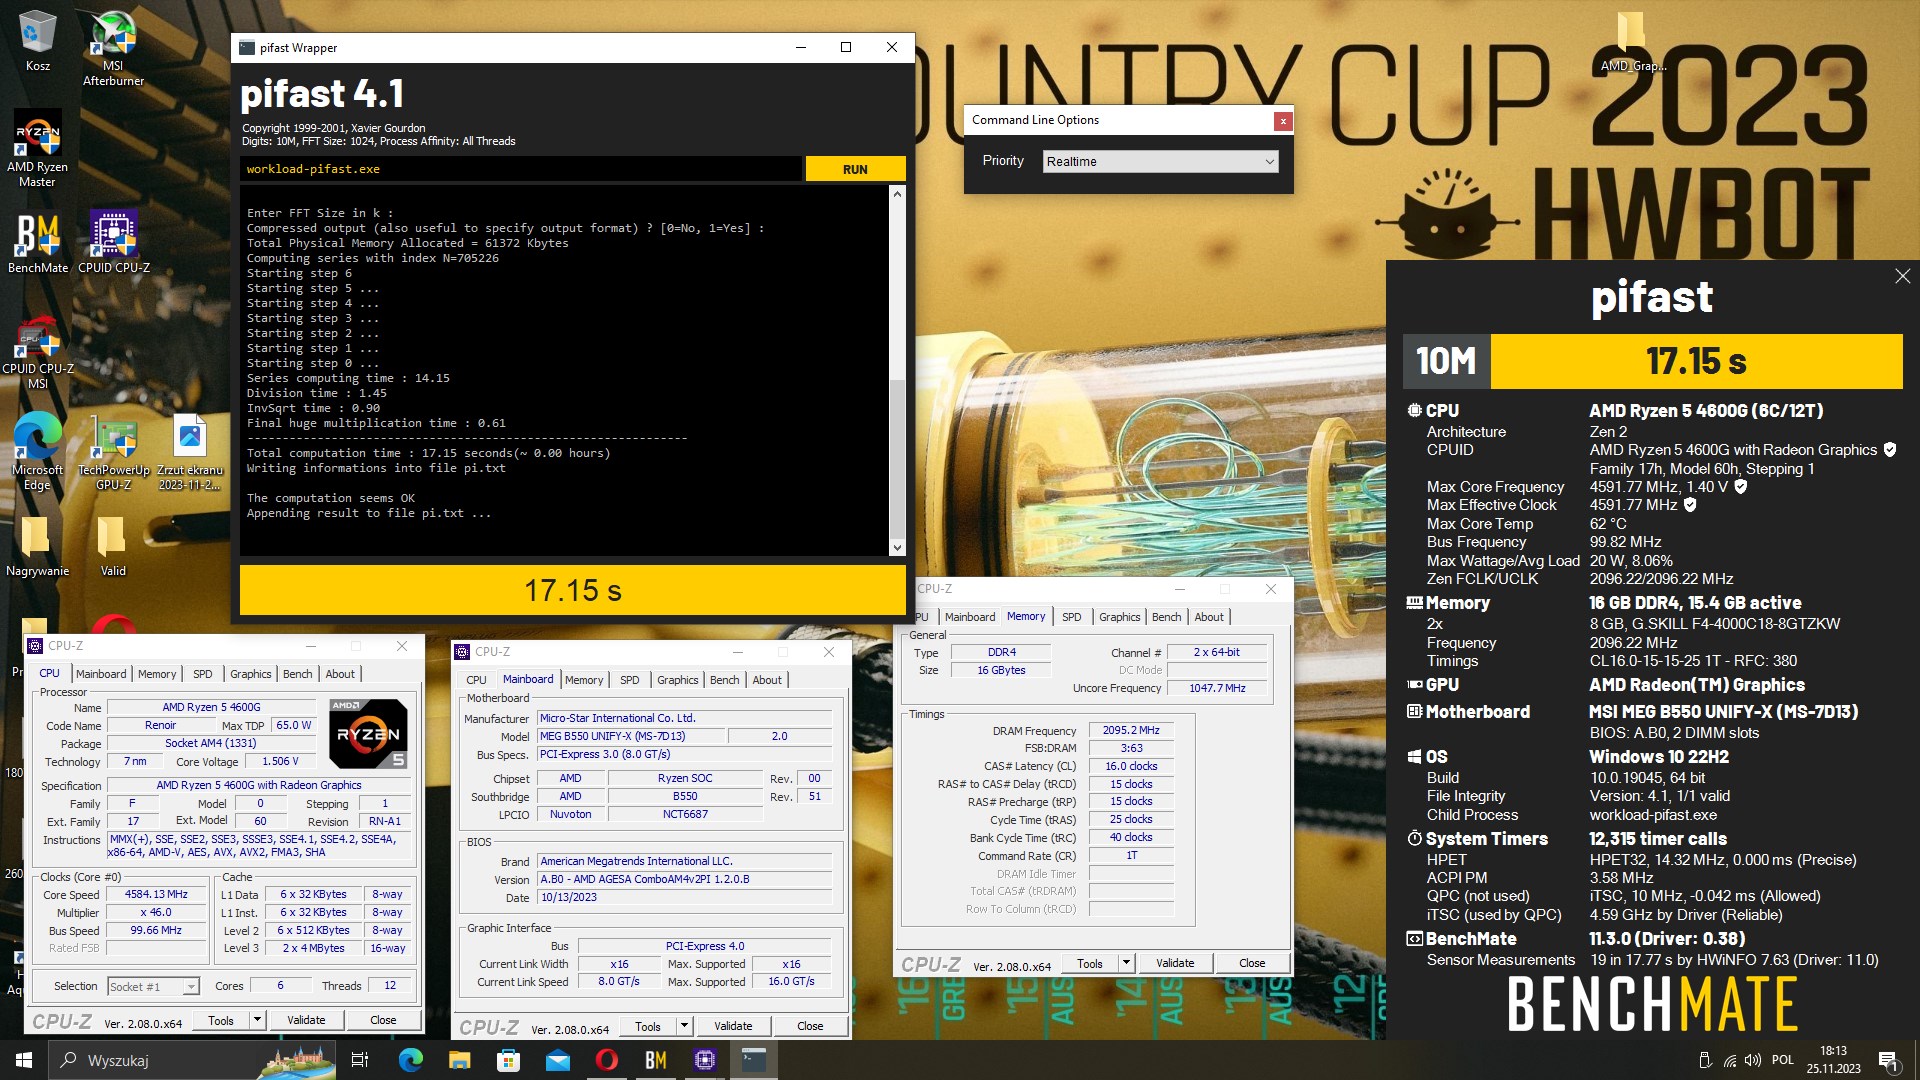1920x1080 pixels.
Task: Open the Valid folder icon
Action: click(113, 546)
